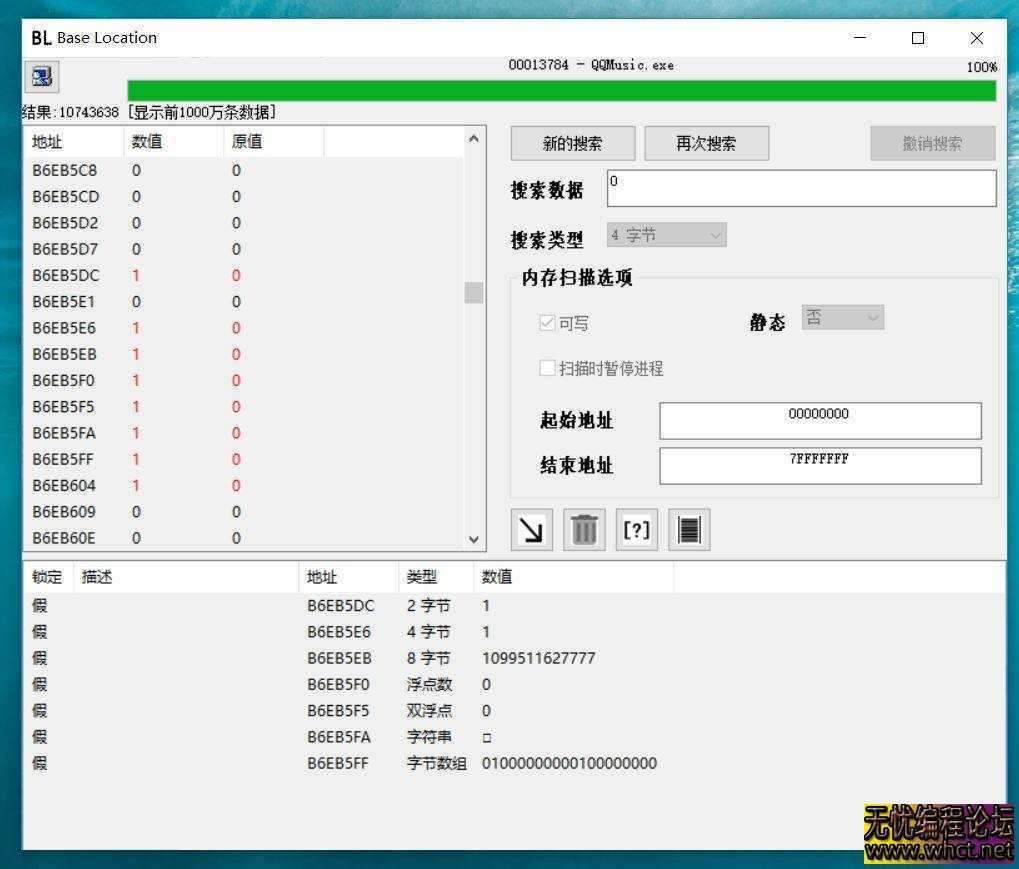This screenshot has height=869, width=1019.
Task: Click the 结束地址 field showing 7FFFFFFF
Action: (x=819, y=465)
